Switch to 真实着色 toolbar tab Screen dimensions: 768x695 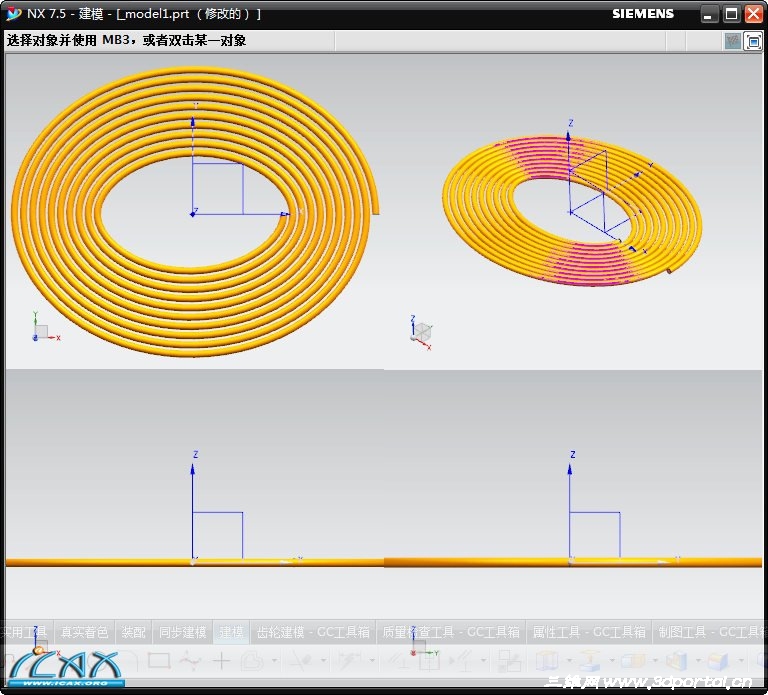coord(84,632)
